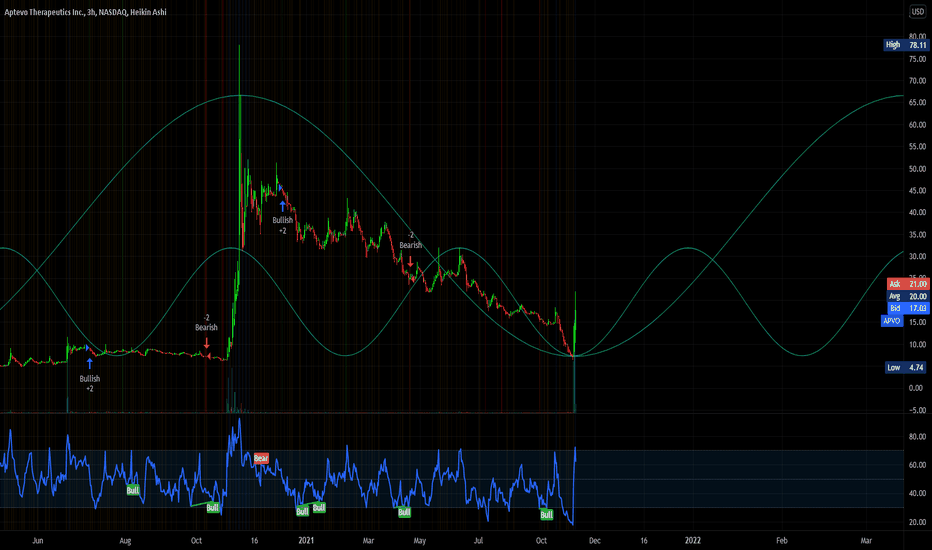
Task: Click the 65.00 price axis value
Action: [x=917, y=103]
